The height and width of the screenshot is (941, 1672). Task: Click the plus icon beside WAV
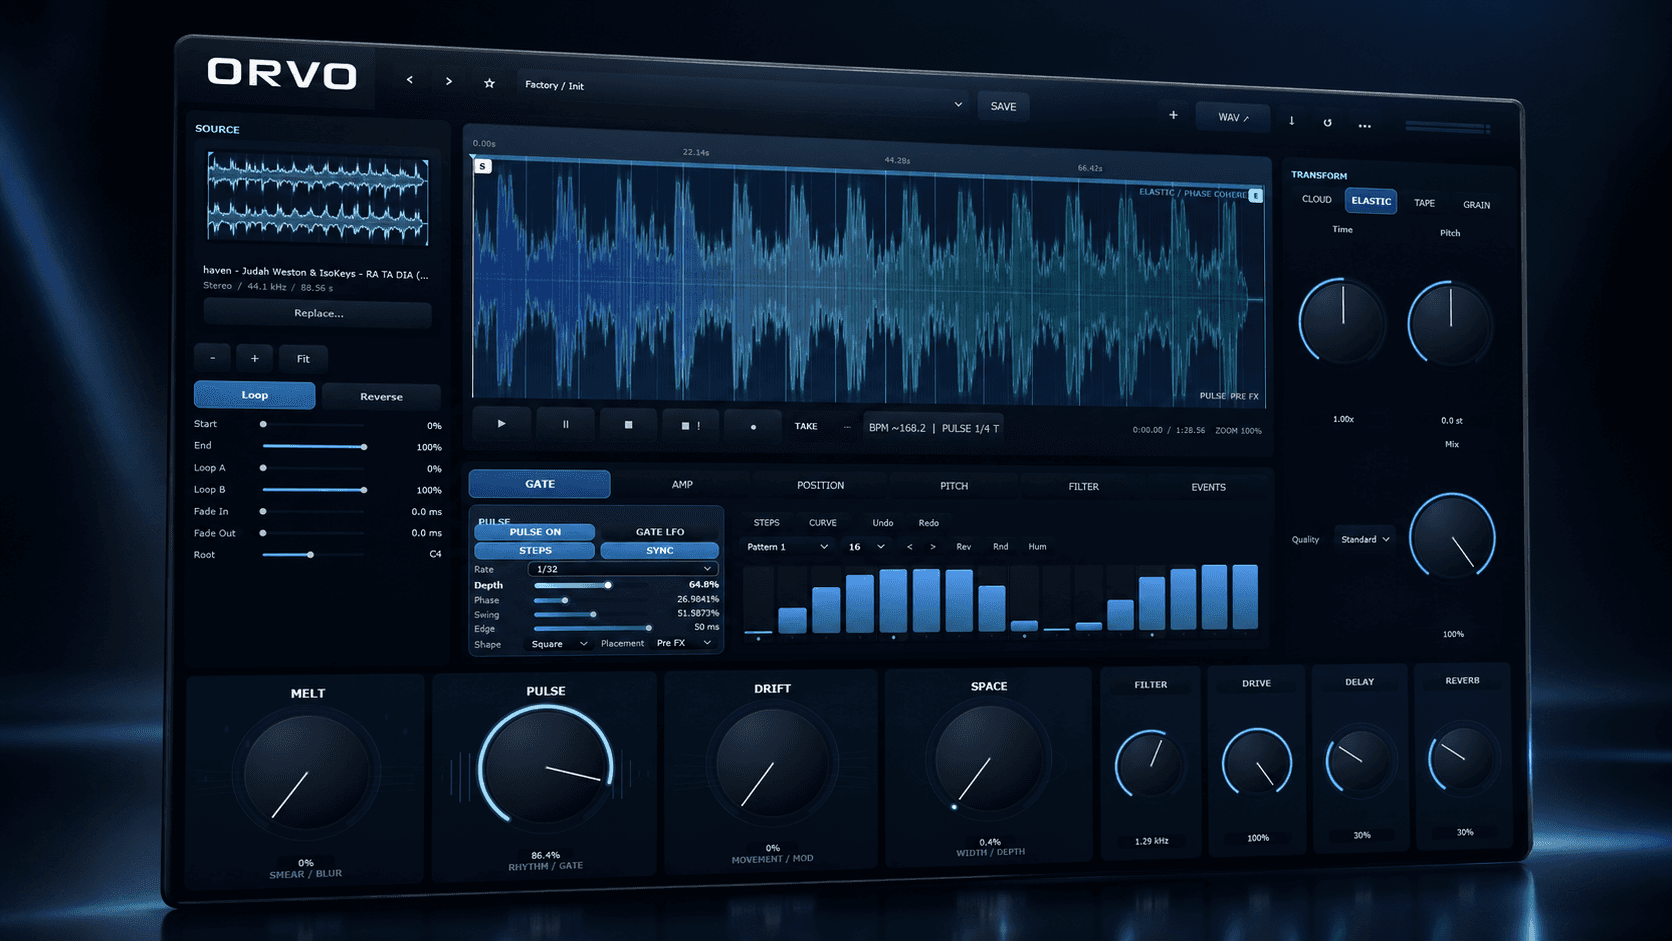1173,115
